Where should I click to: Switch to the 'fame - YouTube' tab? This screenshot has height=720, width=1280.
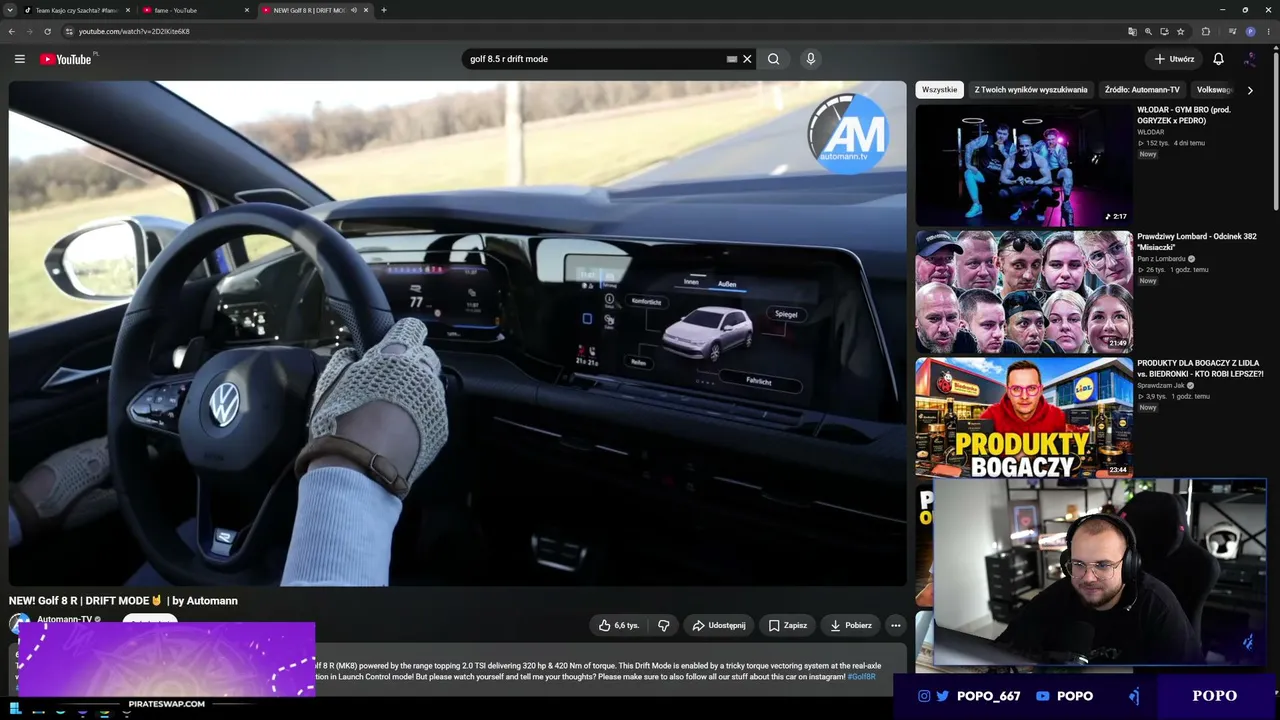point(195,10)
